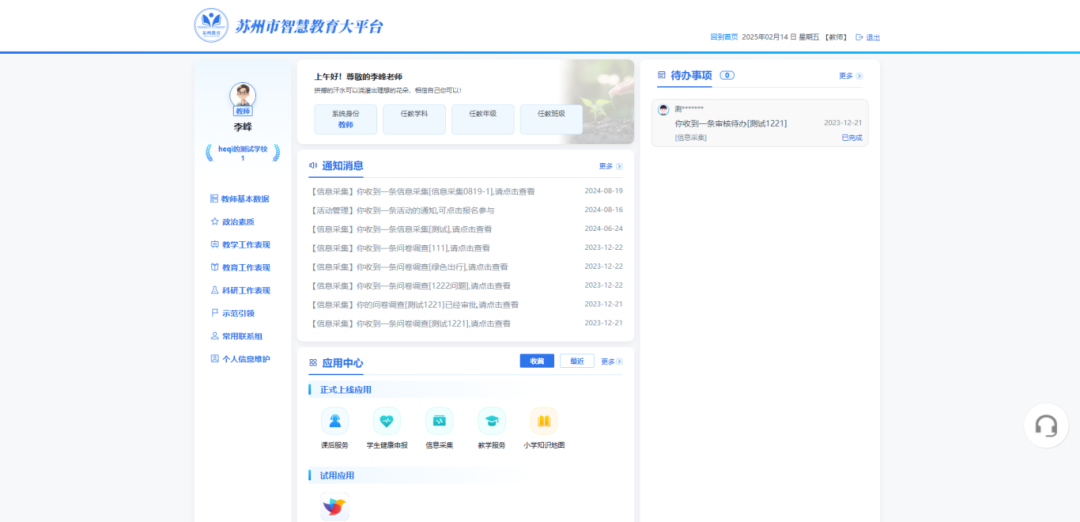The height and width of the screenshot is (522, 1080).
Task: Launch the 学生健康申报 heart icon
Action: [387, 421]
